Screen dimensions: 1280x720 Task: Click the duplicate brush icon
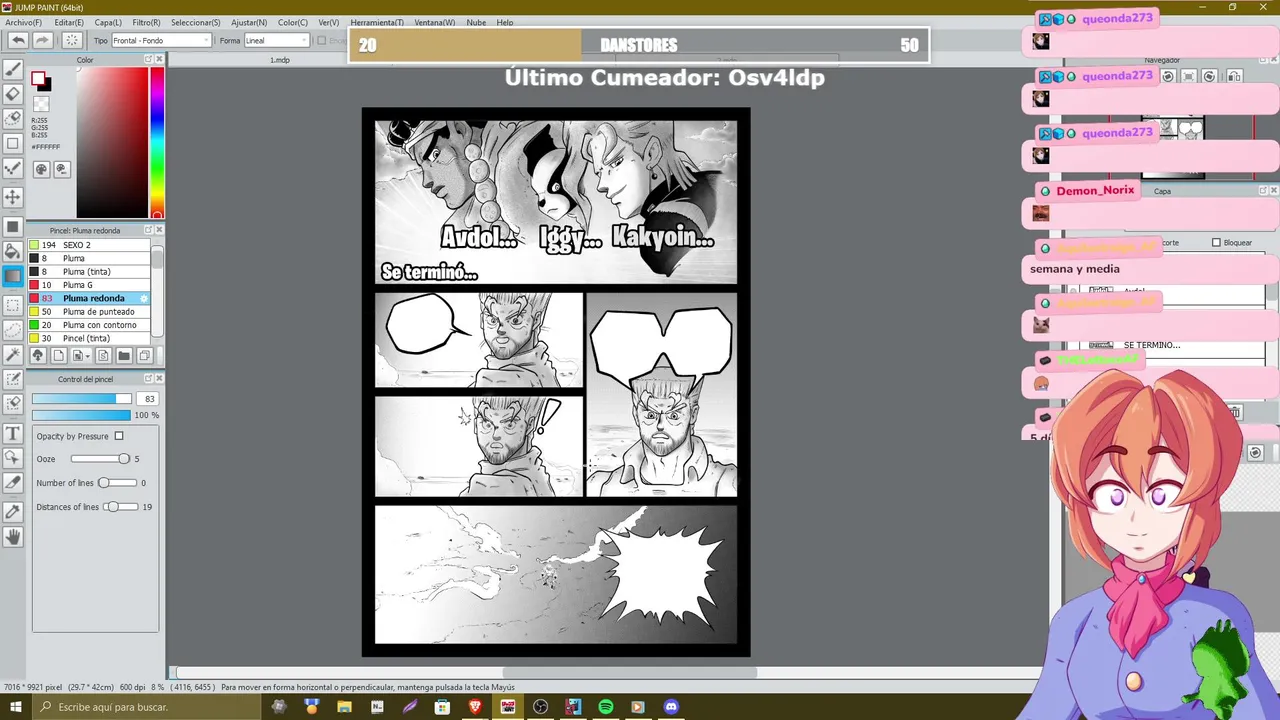click(145, 356)
